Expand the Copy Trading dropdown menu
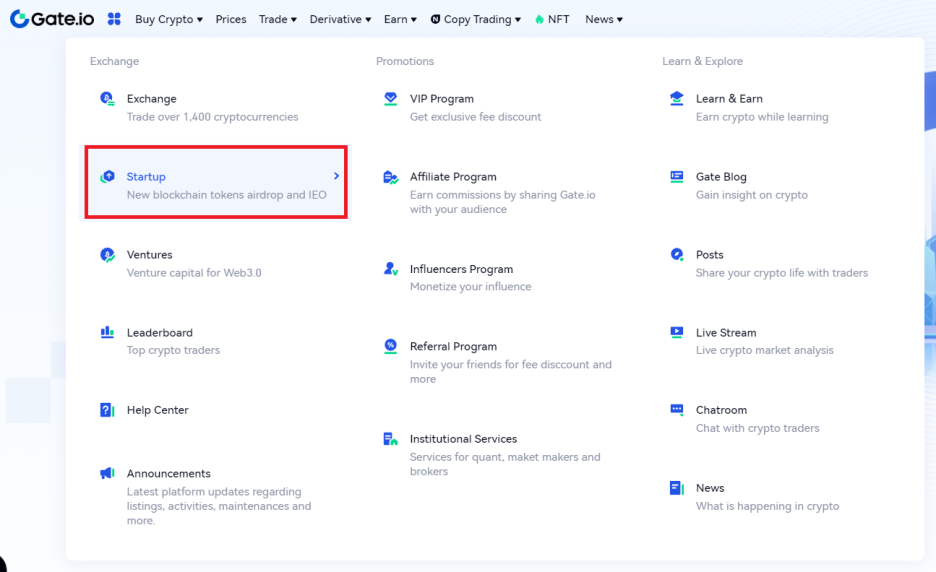Viewport: 936px width, 572px height. (x=476, y=19)
